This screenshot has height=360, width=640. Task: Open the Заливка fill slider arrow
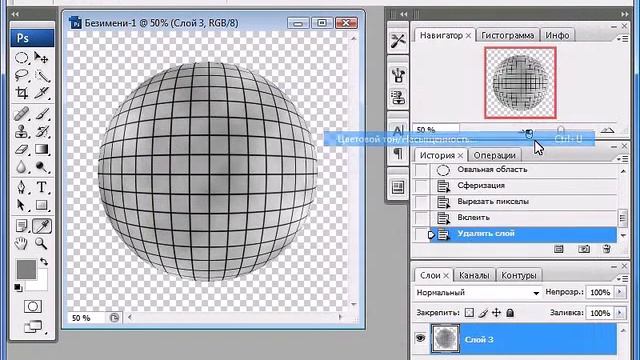620,313
